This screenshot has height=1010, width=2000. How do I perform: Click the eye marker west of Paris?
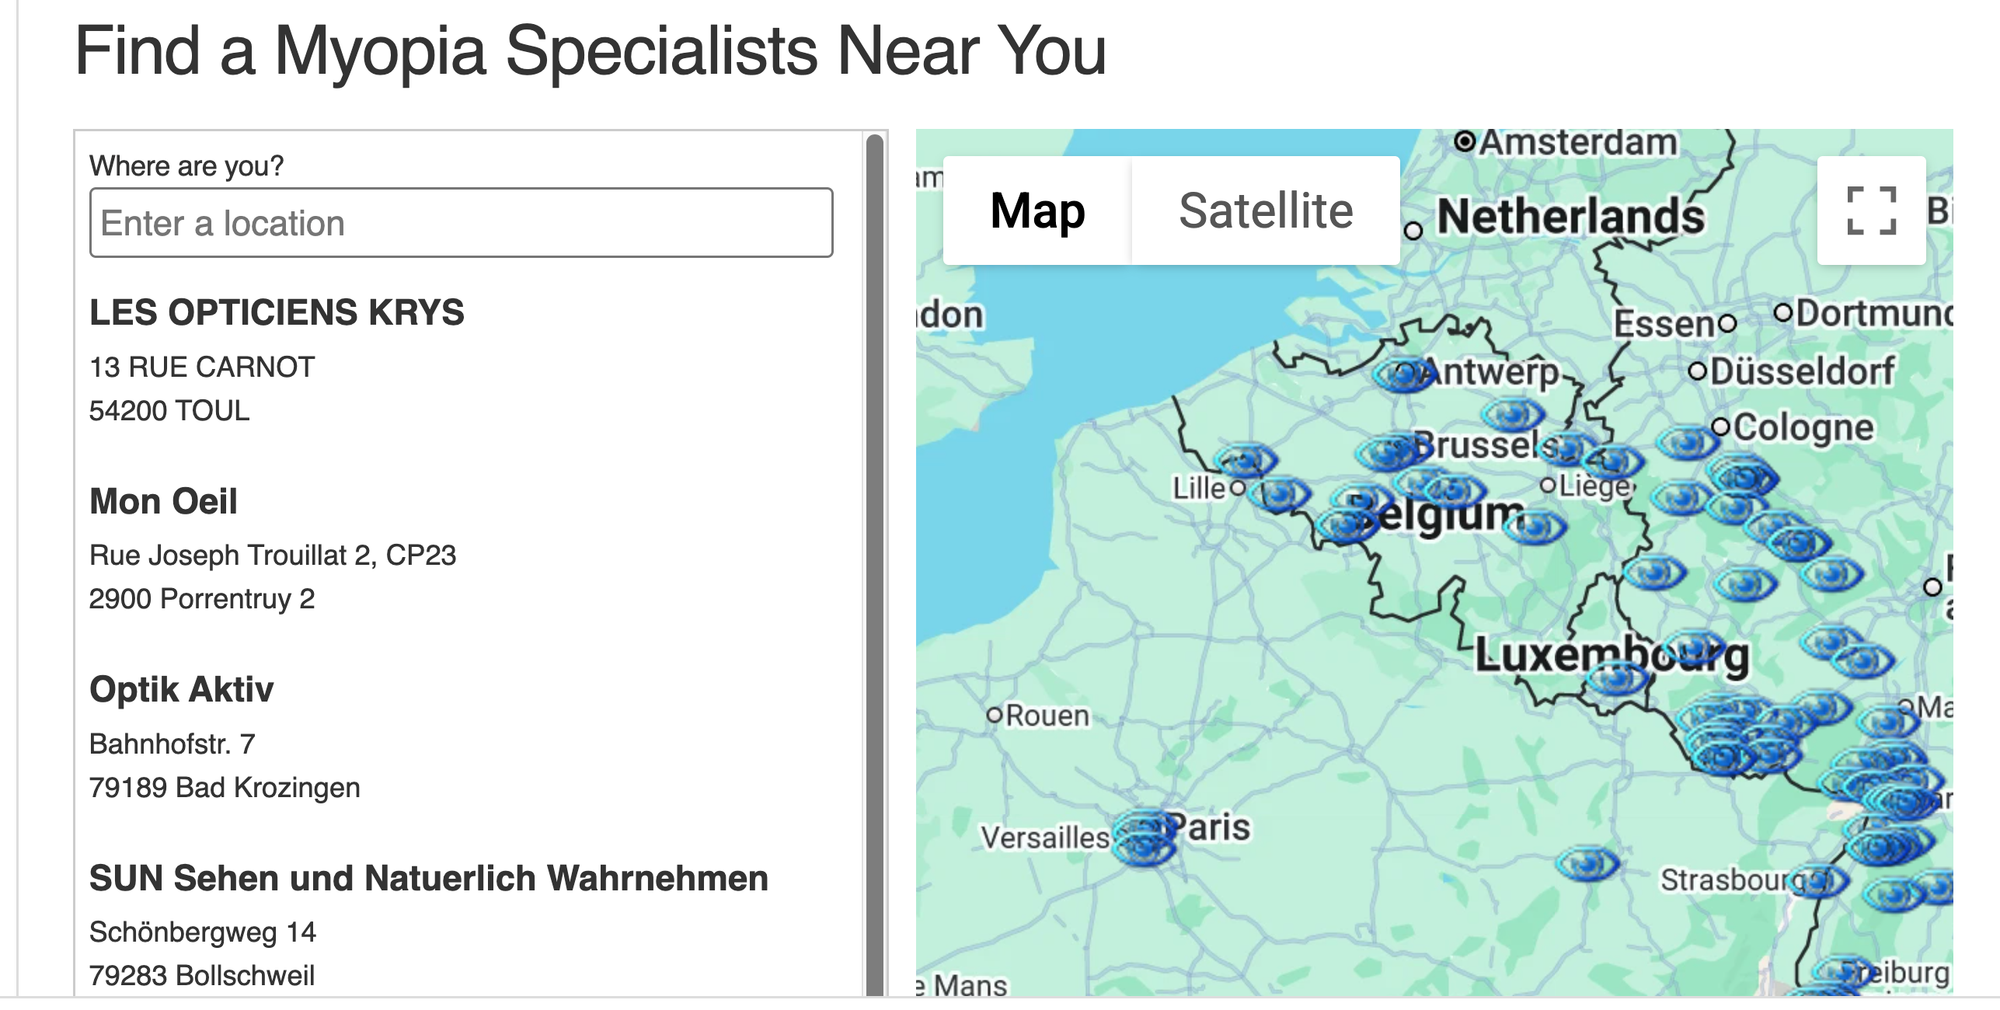pyautogui.click(x=1145, y=838)
